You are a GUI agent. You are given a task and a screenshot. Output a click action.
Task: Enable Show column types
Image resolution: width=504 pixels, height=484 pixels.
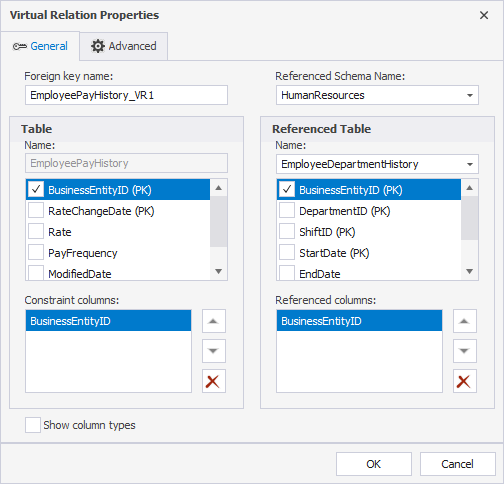[33, 425]
